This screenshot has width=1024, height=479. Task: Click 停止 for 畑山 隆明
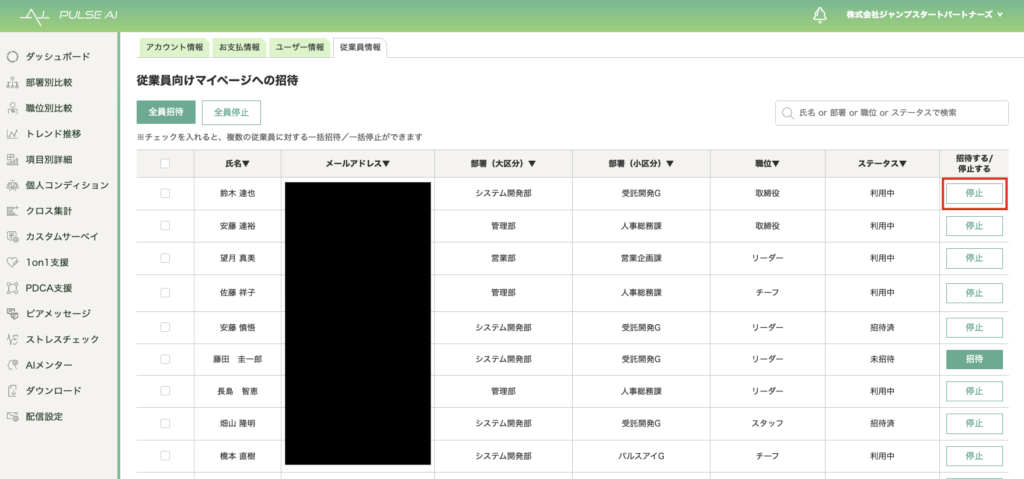(974, 423)
